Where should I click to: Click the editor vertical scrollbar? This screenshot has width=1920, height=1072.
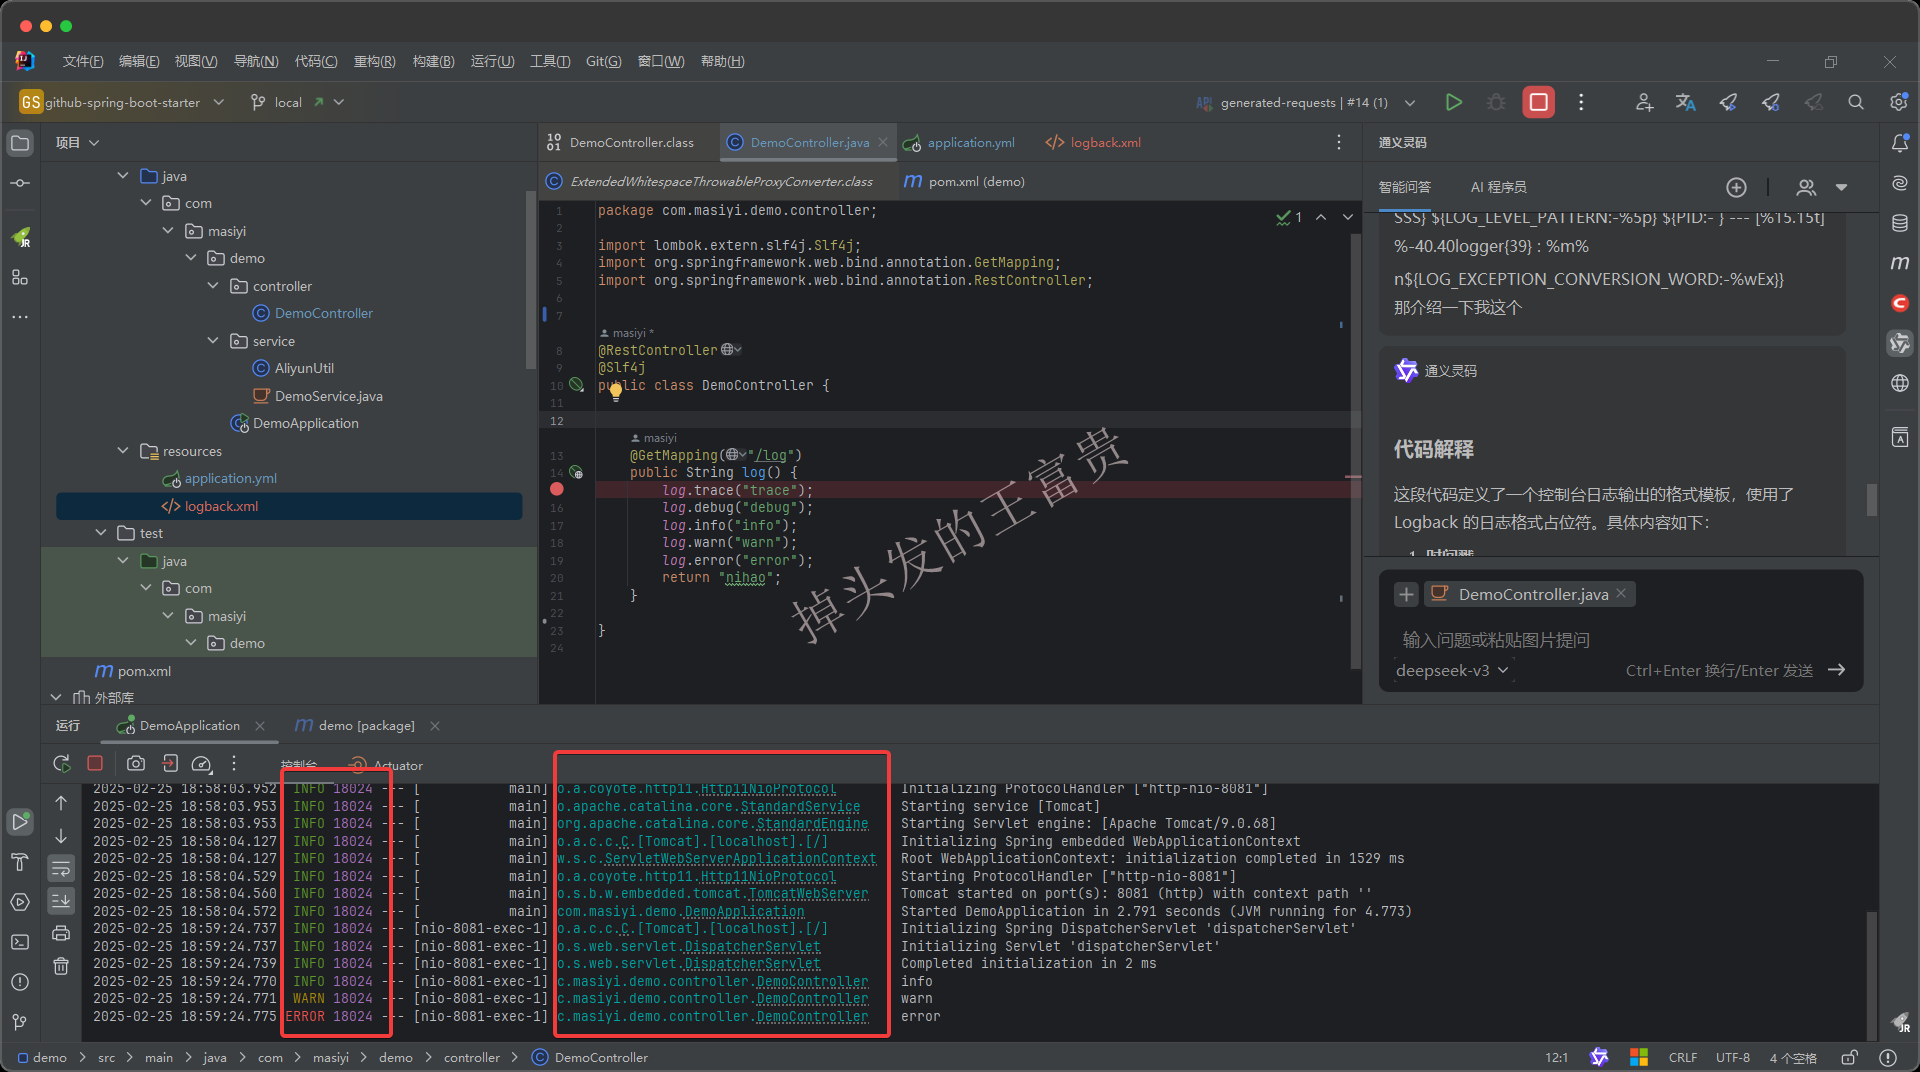click(x=1355, y=450)
